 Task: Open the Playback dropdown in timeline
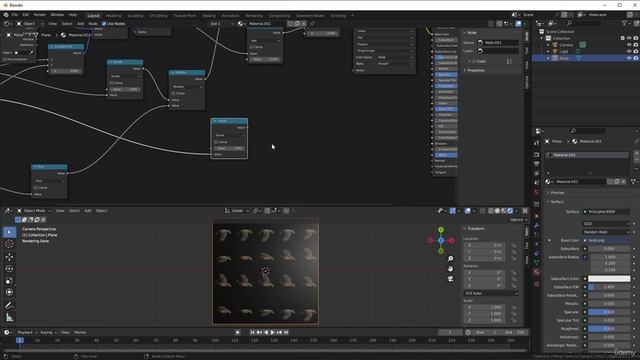click(x=27, y=332)
